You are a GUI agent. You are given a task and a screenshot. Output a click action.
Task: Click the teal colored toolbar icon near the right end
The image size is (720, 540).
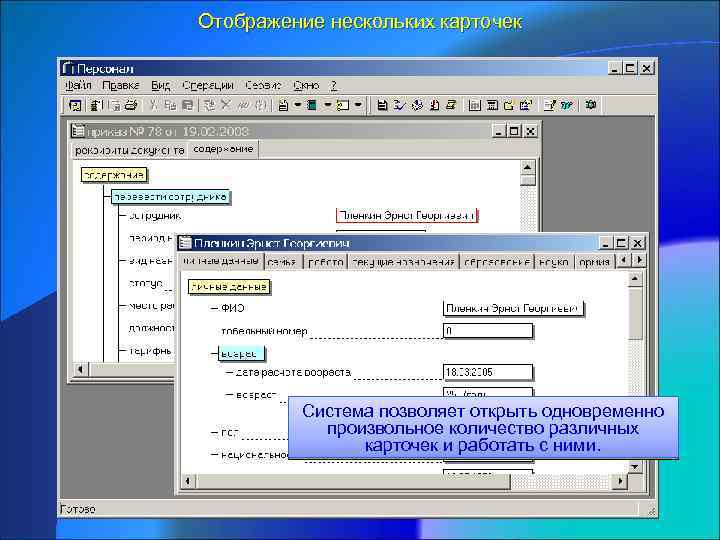tap(568, 105)
